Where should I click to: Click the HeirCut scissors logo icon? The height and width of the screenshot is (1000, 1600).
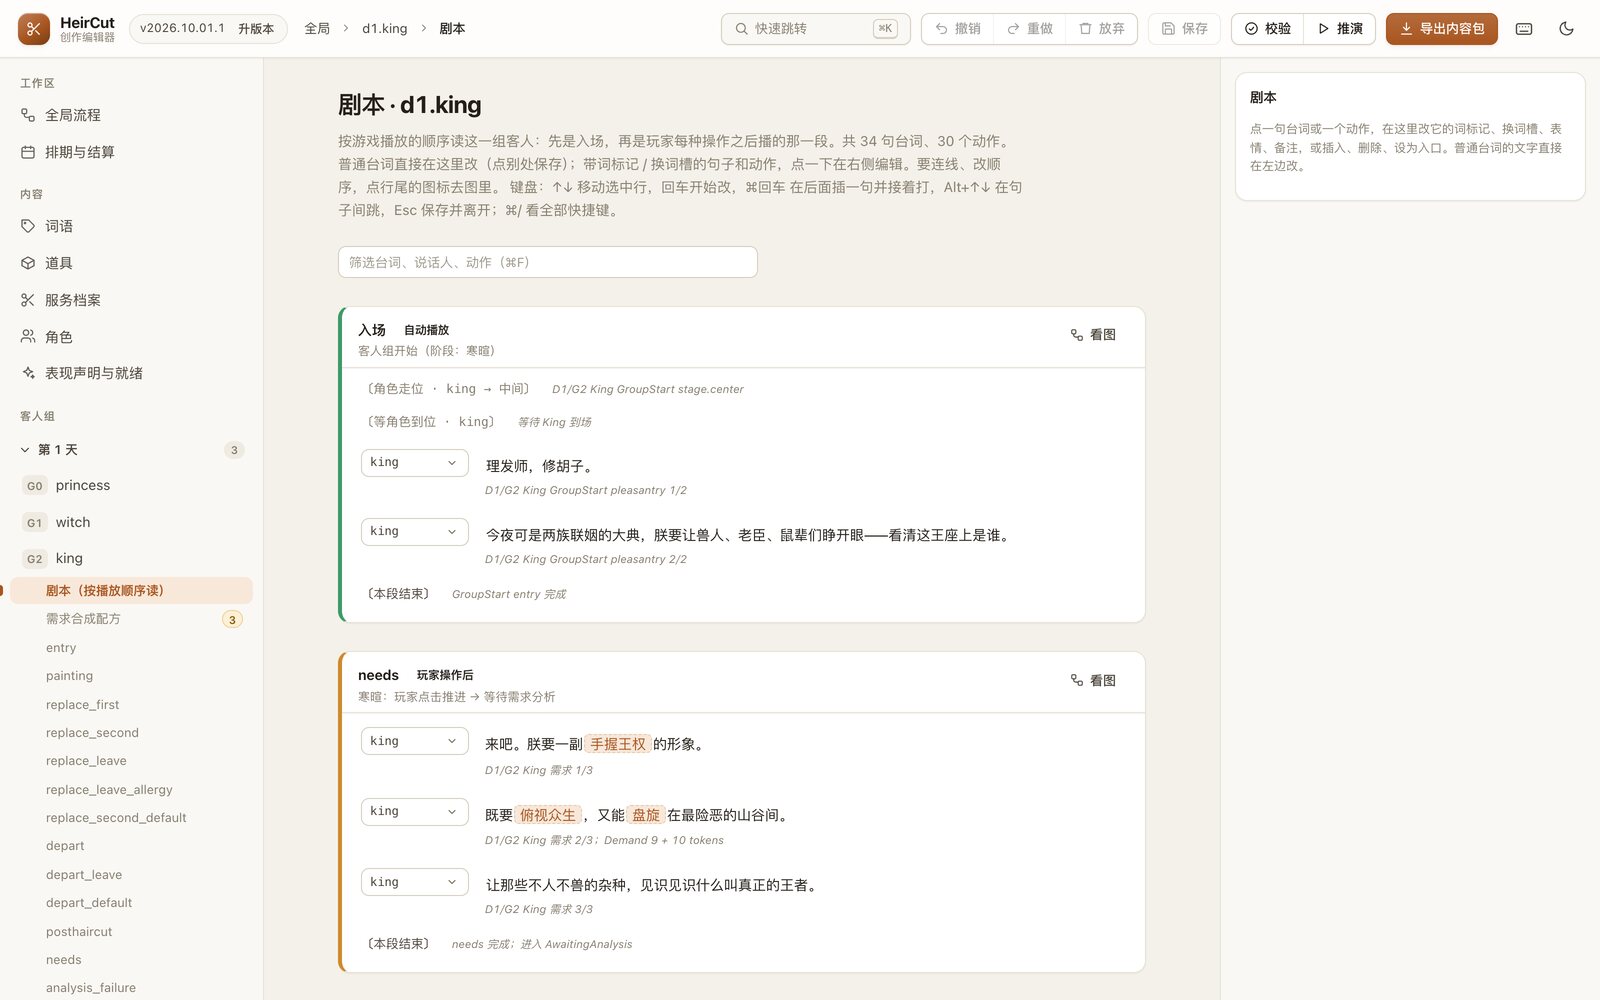(x=34, y=29)
